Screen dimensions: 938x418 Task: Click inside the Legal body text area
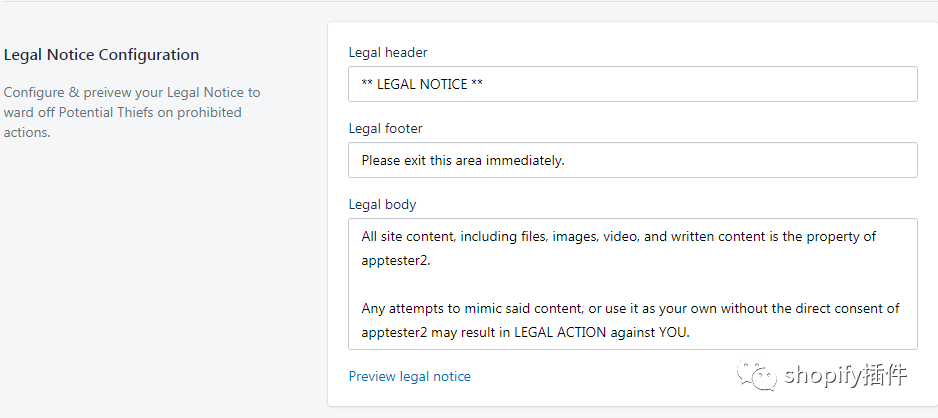632,284
